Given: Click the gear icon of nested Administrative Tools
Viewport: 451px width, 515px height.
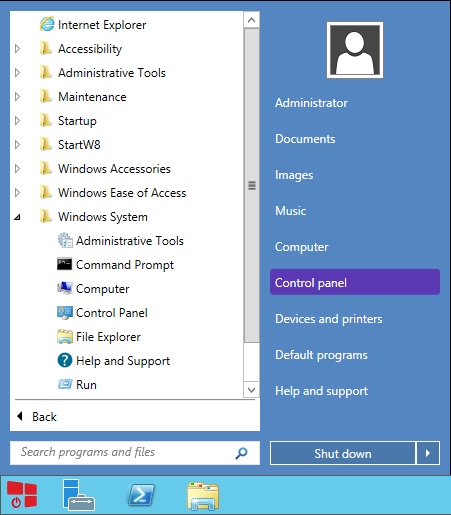Looking at the screenshot, I should (x=65, y=240).
